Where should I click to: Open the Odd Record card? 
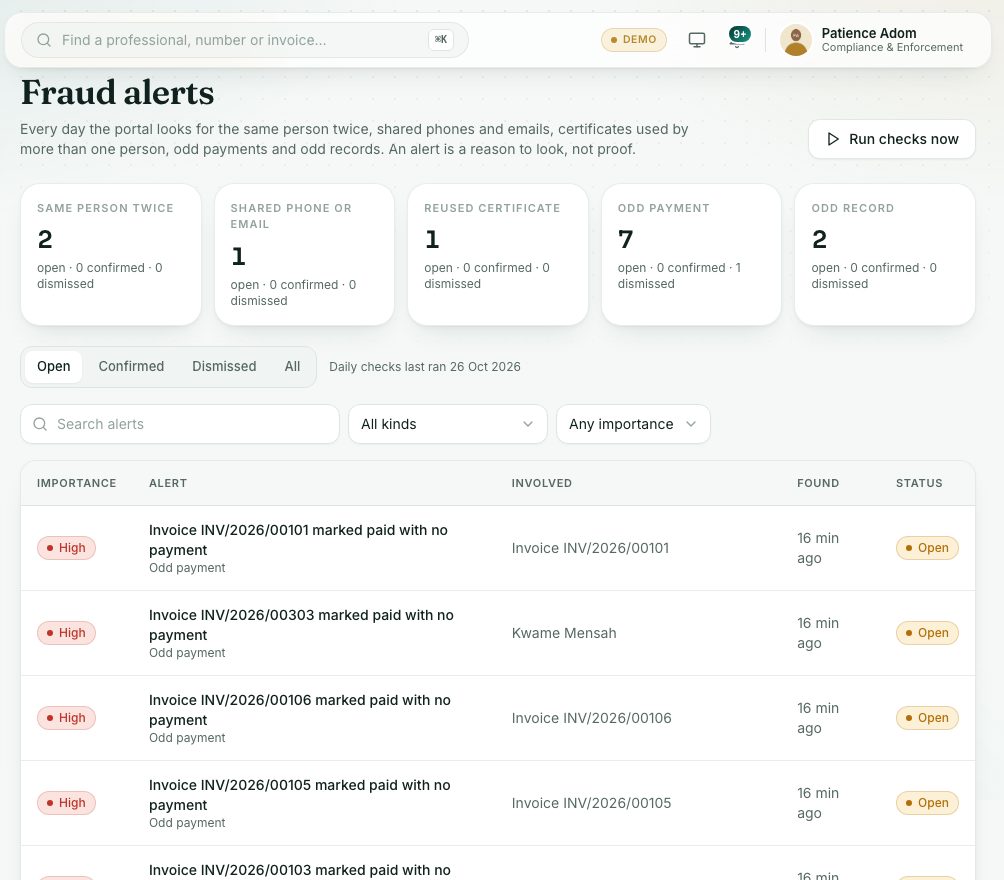(884, 255)
